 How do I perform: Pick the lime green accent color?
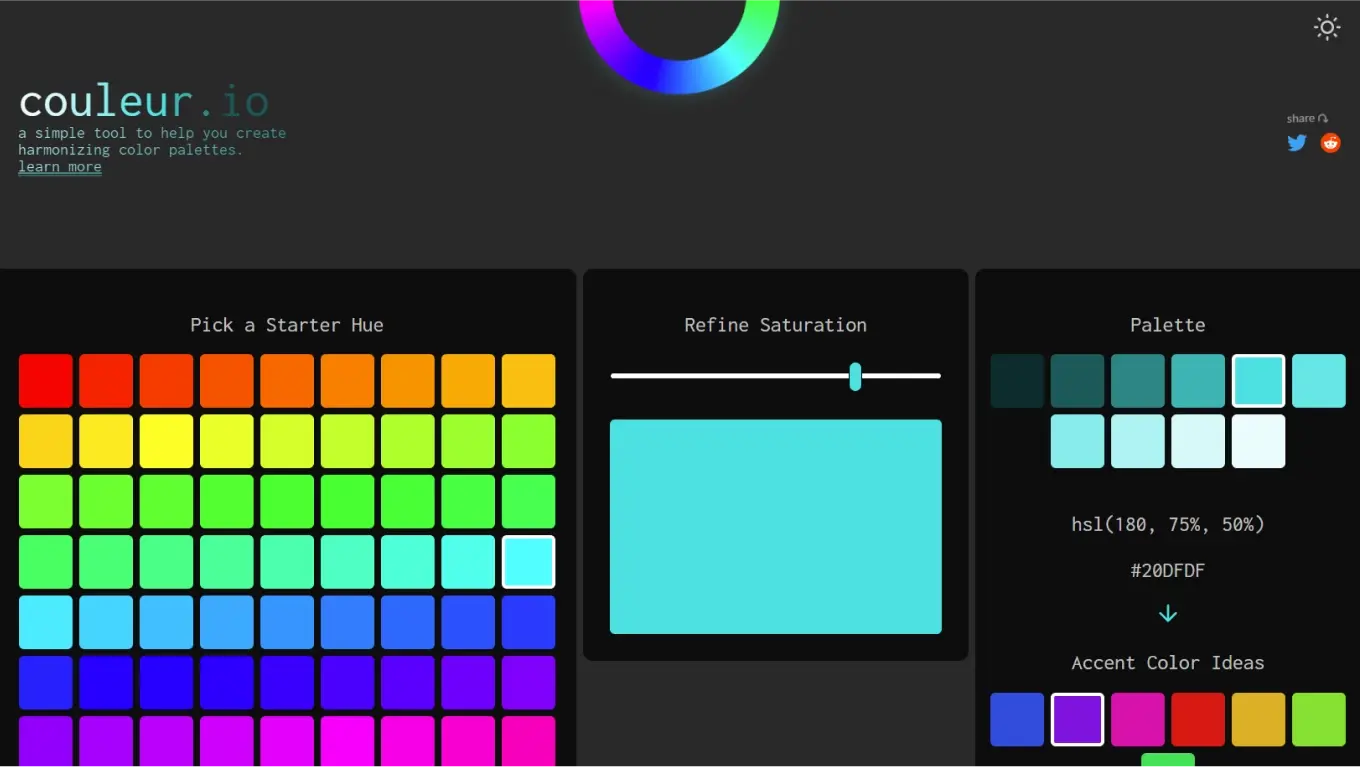1318,720
